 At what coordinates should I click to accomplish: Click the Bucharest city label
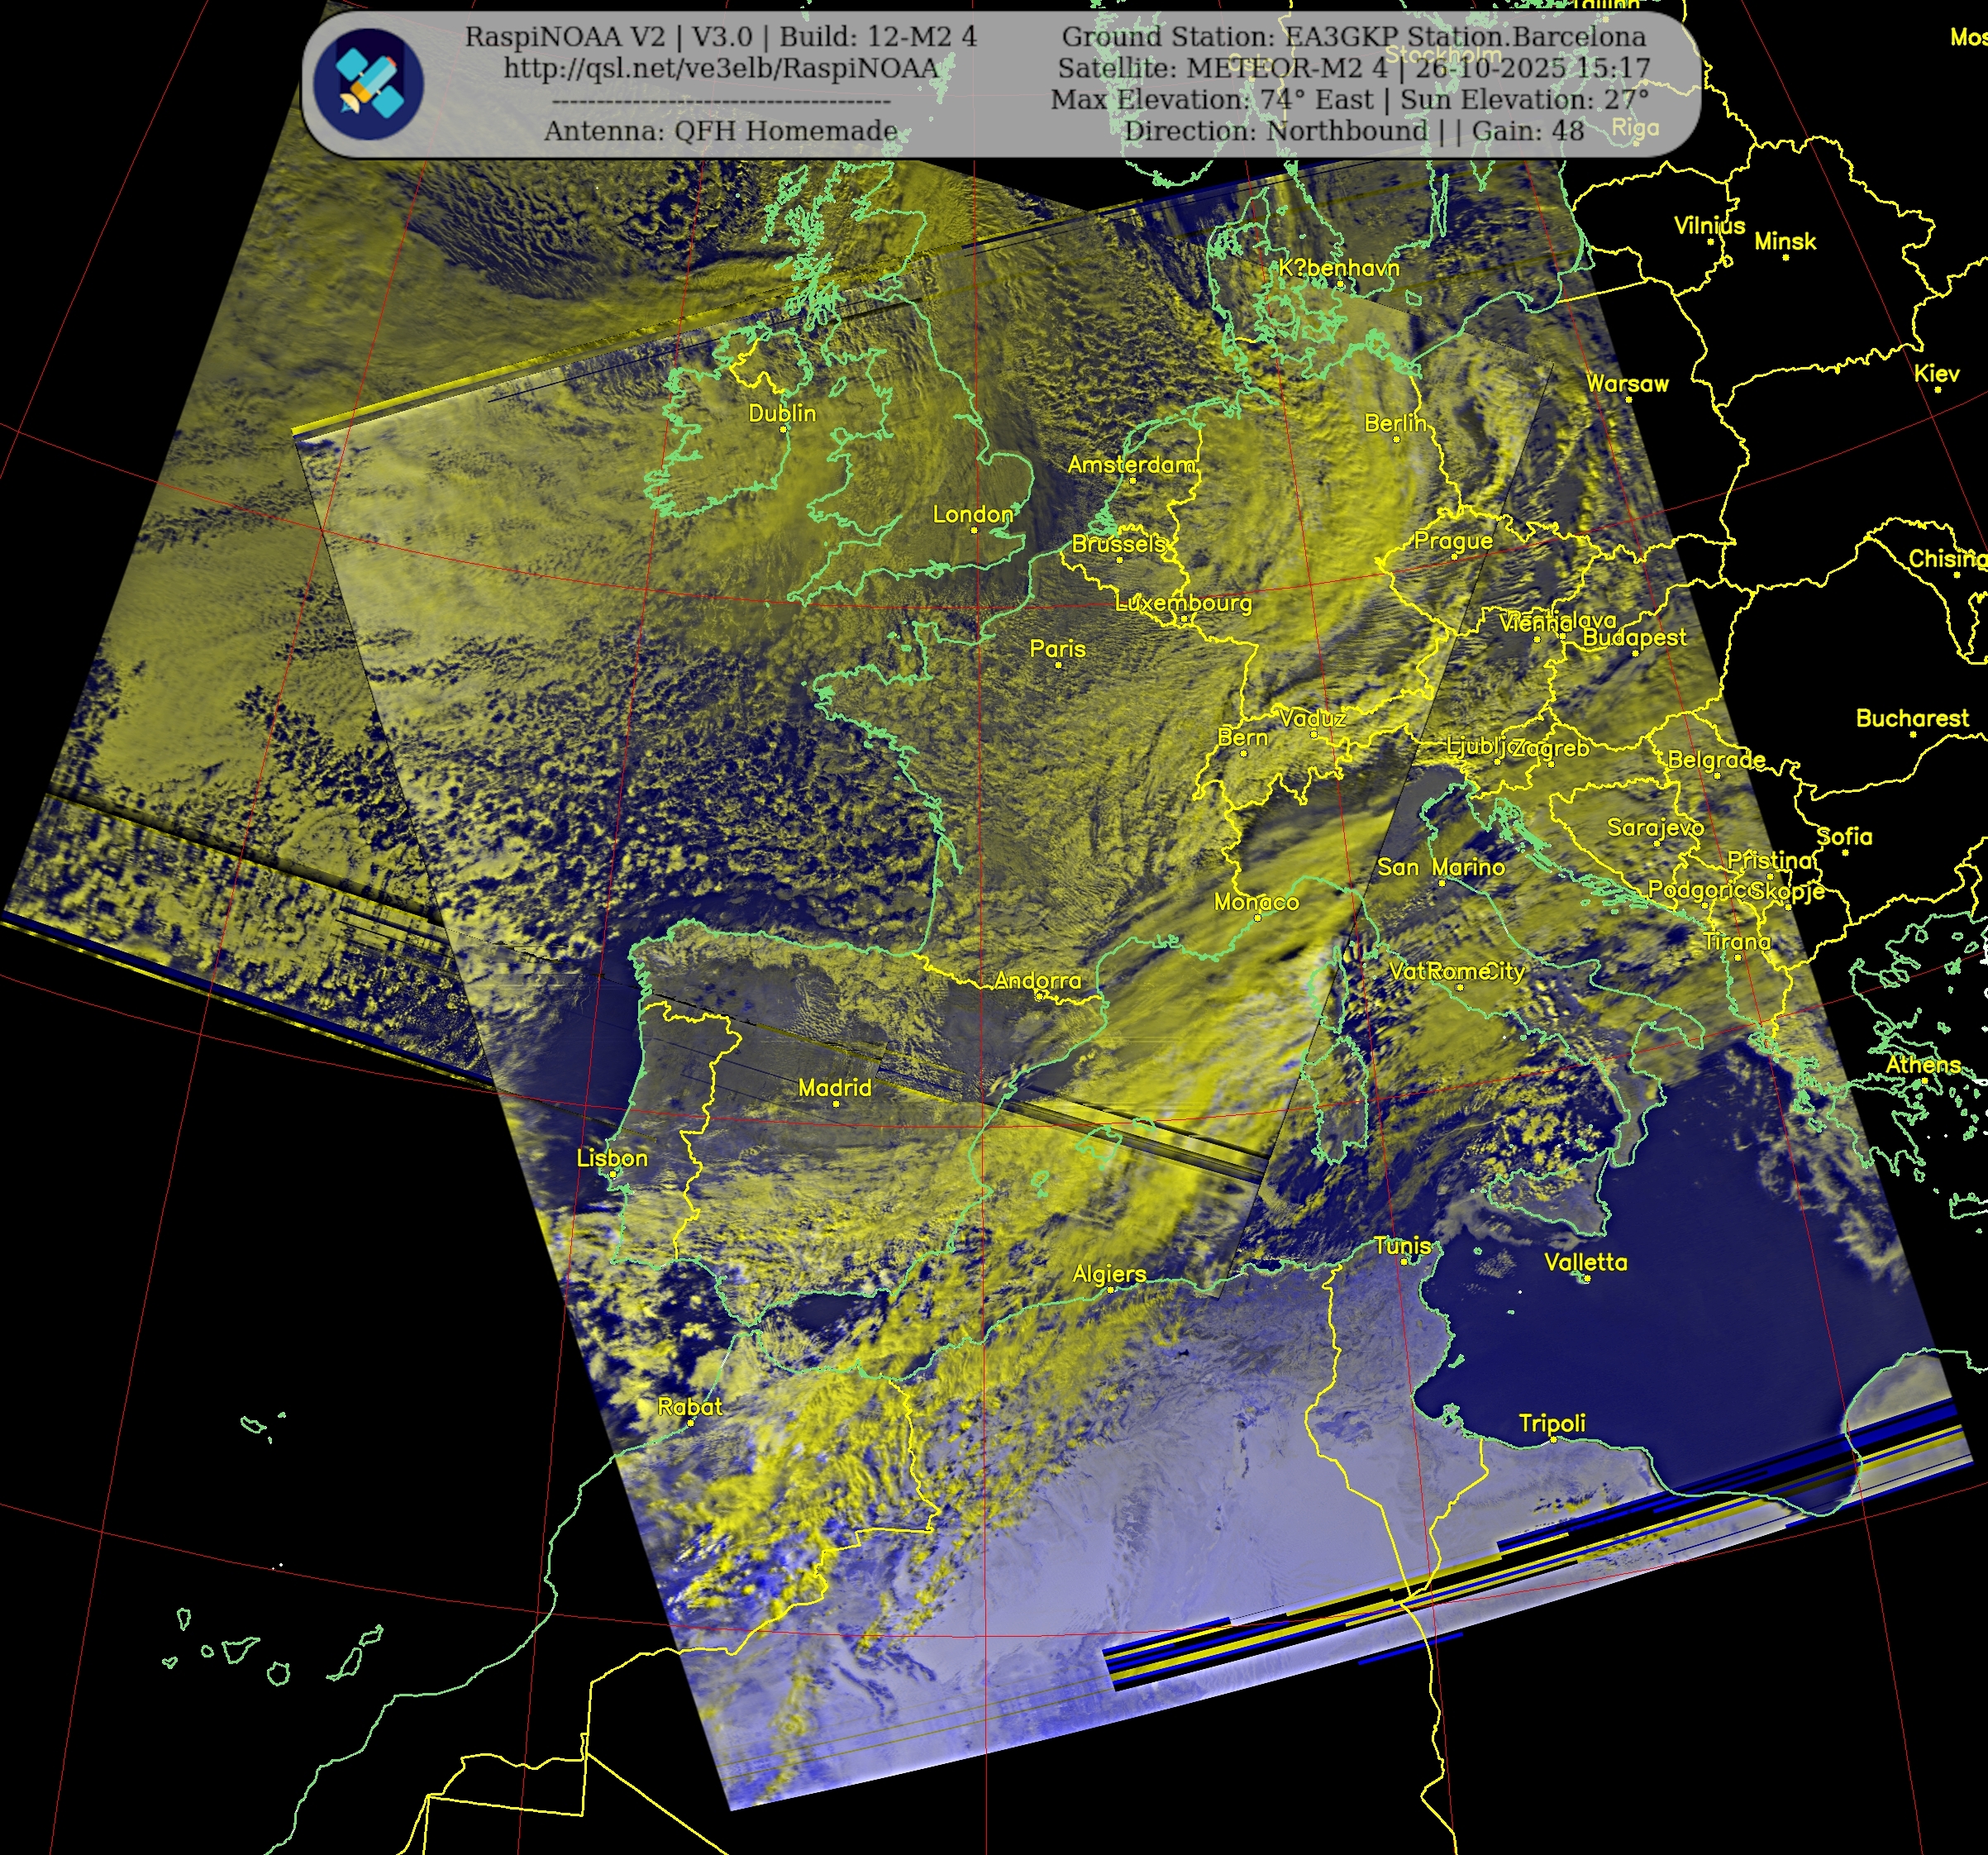click(x=1911, y=718)
